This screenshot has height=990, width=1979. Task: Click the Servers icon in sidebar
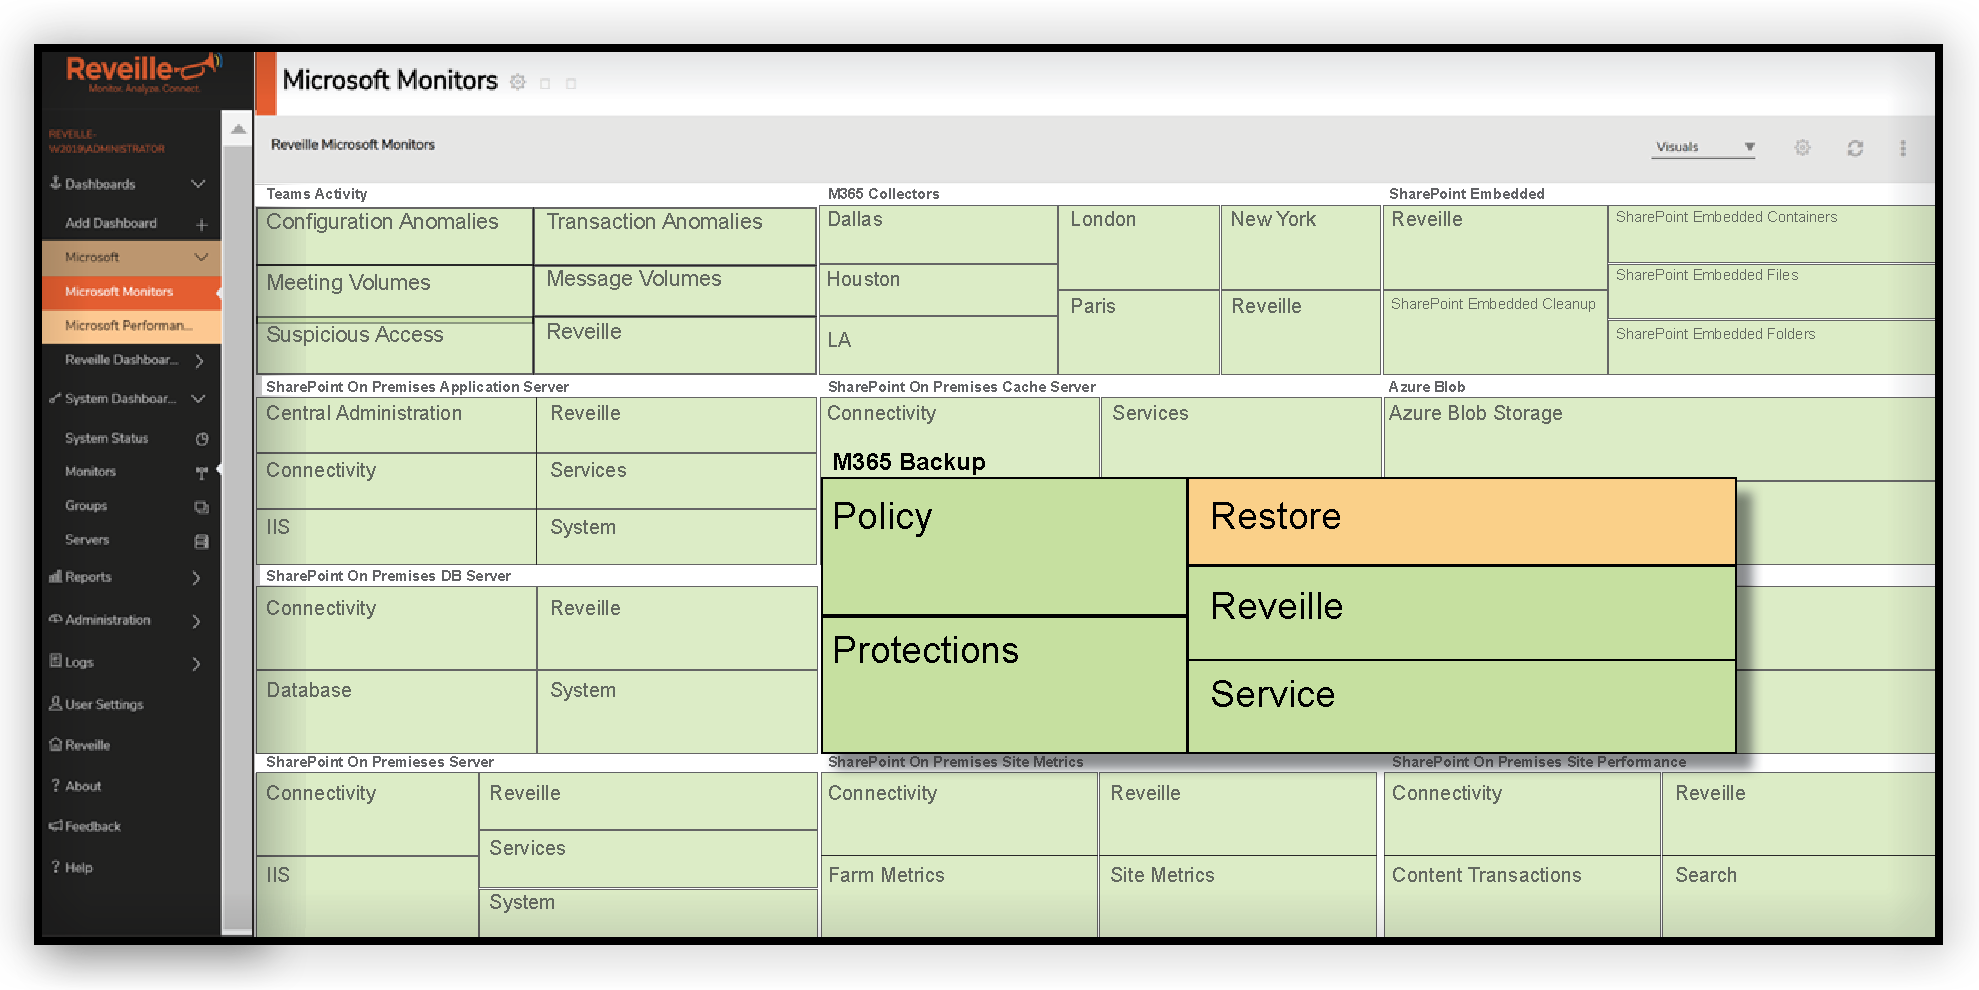pos(202,541)
